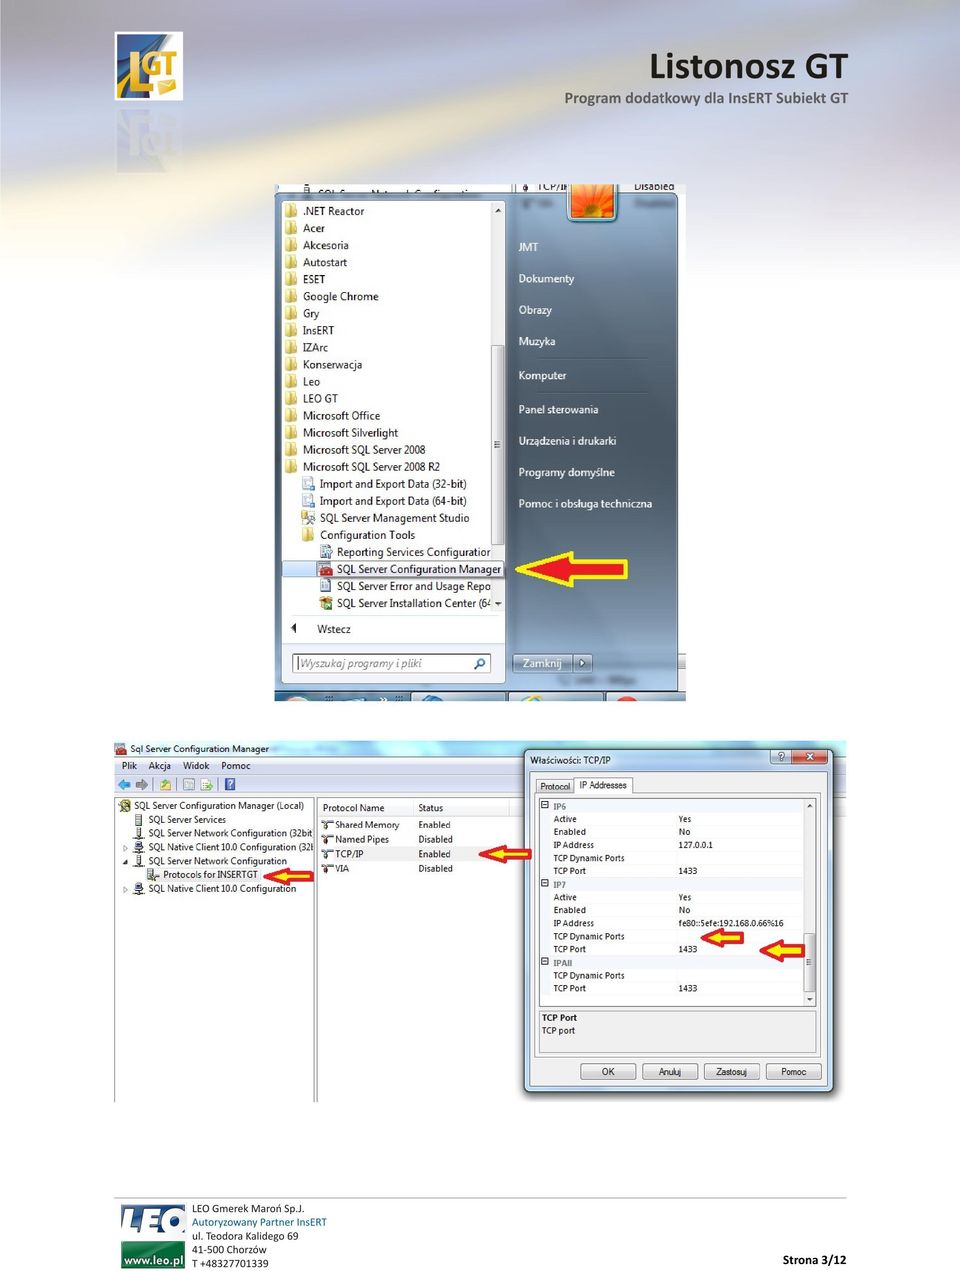
Task: Click the search magnifier in Start menu
Action: [x=480, y=663]
